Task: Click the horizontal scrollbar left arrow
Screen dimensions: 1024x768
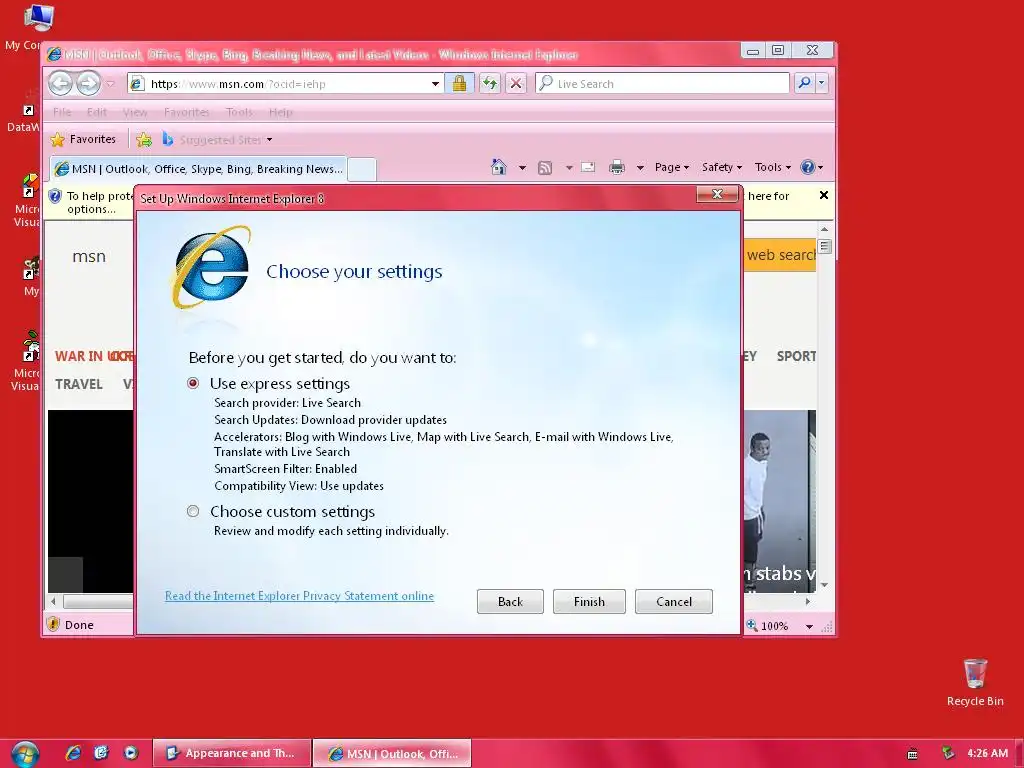Action: [54, 601]
